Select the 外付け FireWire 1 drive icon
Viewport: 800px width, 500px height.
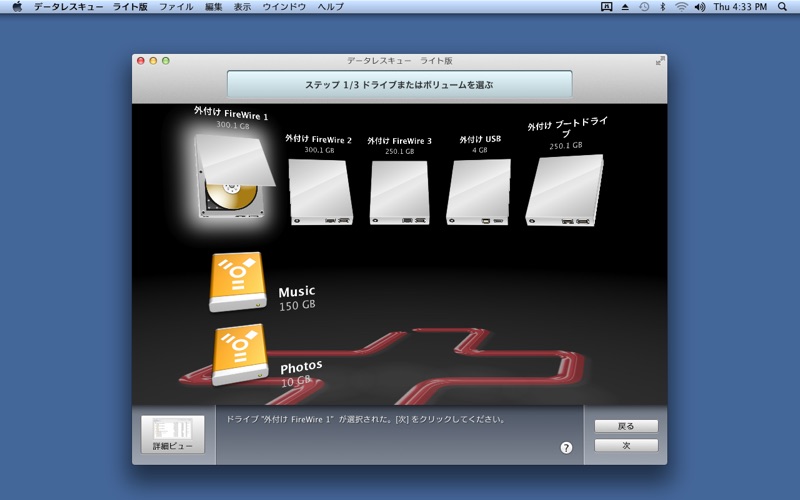point(234,177)
